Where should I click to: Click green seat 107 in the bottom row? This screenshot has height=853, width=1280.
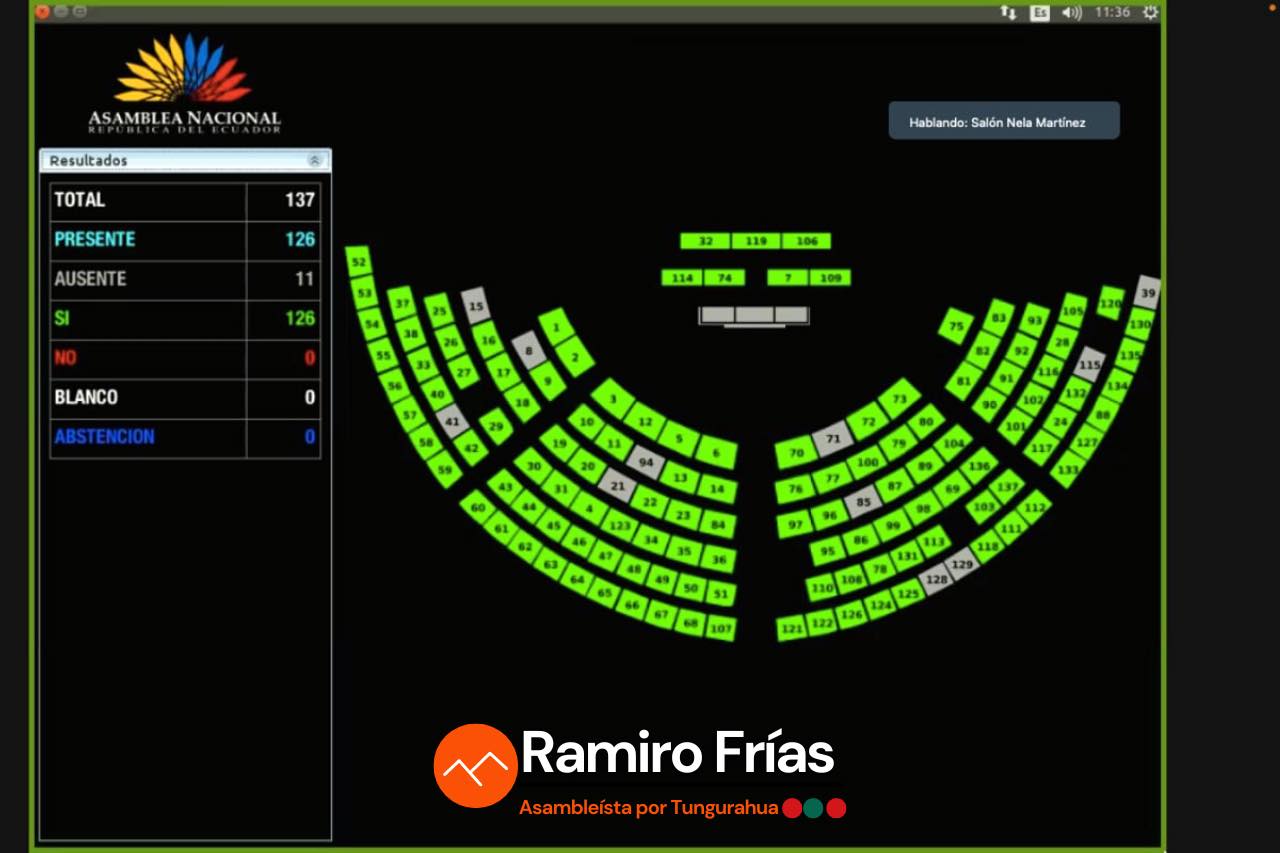tap(720, 628)
